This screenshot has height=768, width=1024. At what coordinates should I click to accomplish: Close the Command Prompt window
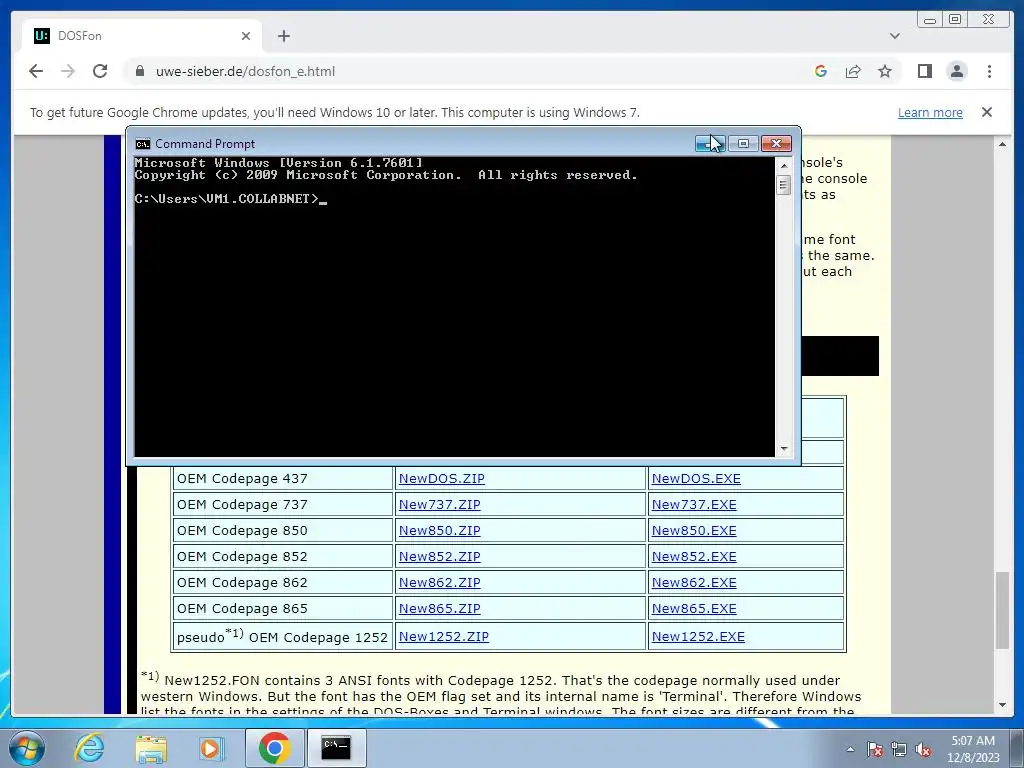(776, 144)
